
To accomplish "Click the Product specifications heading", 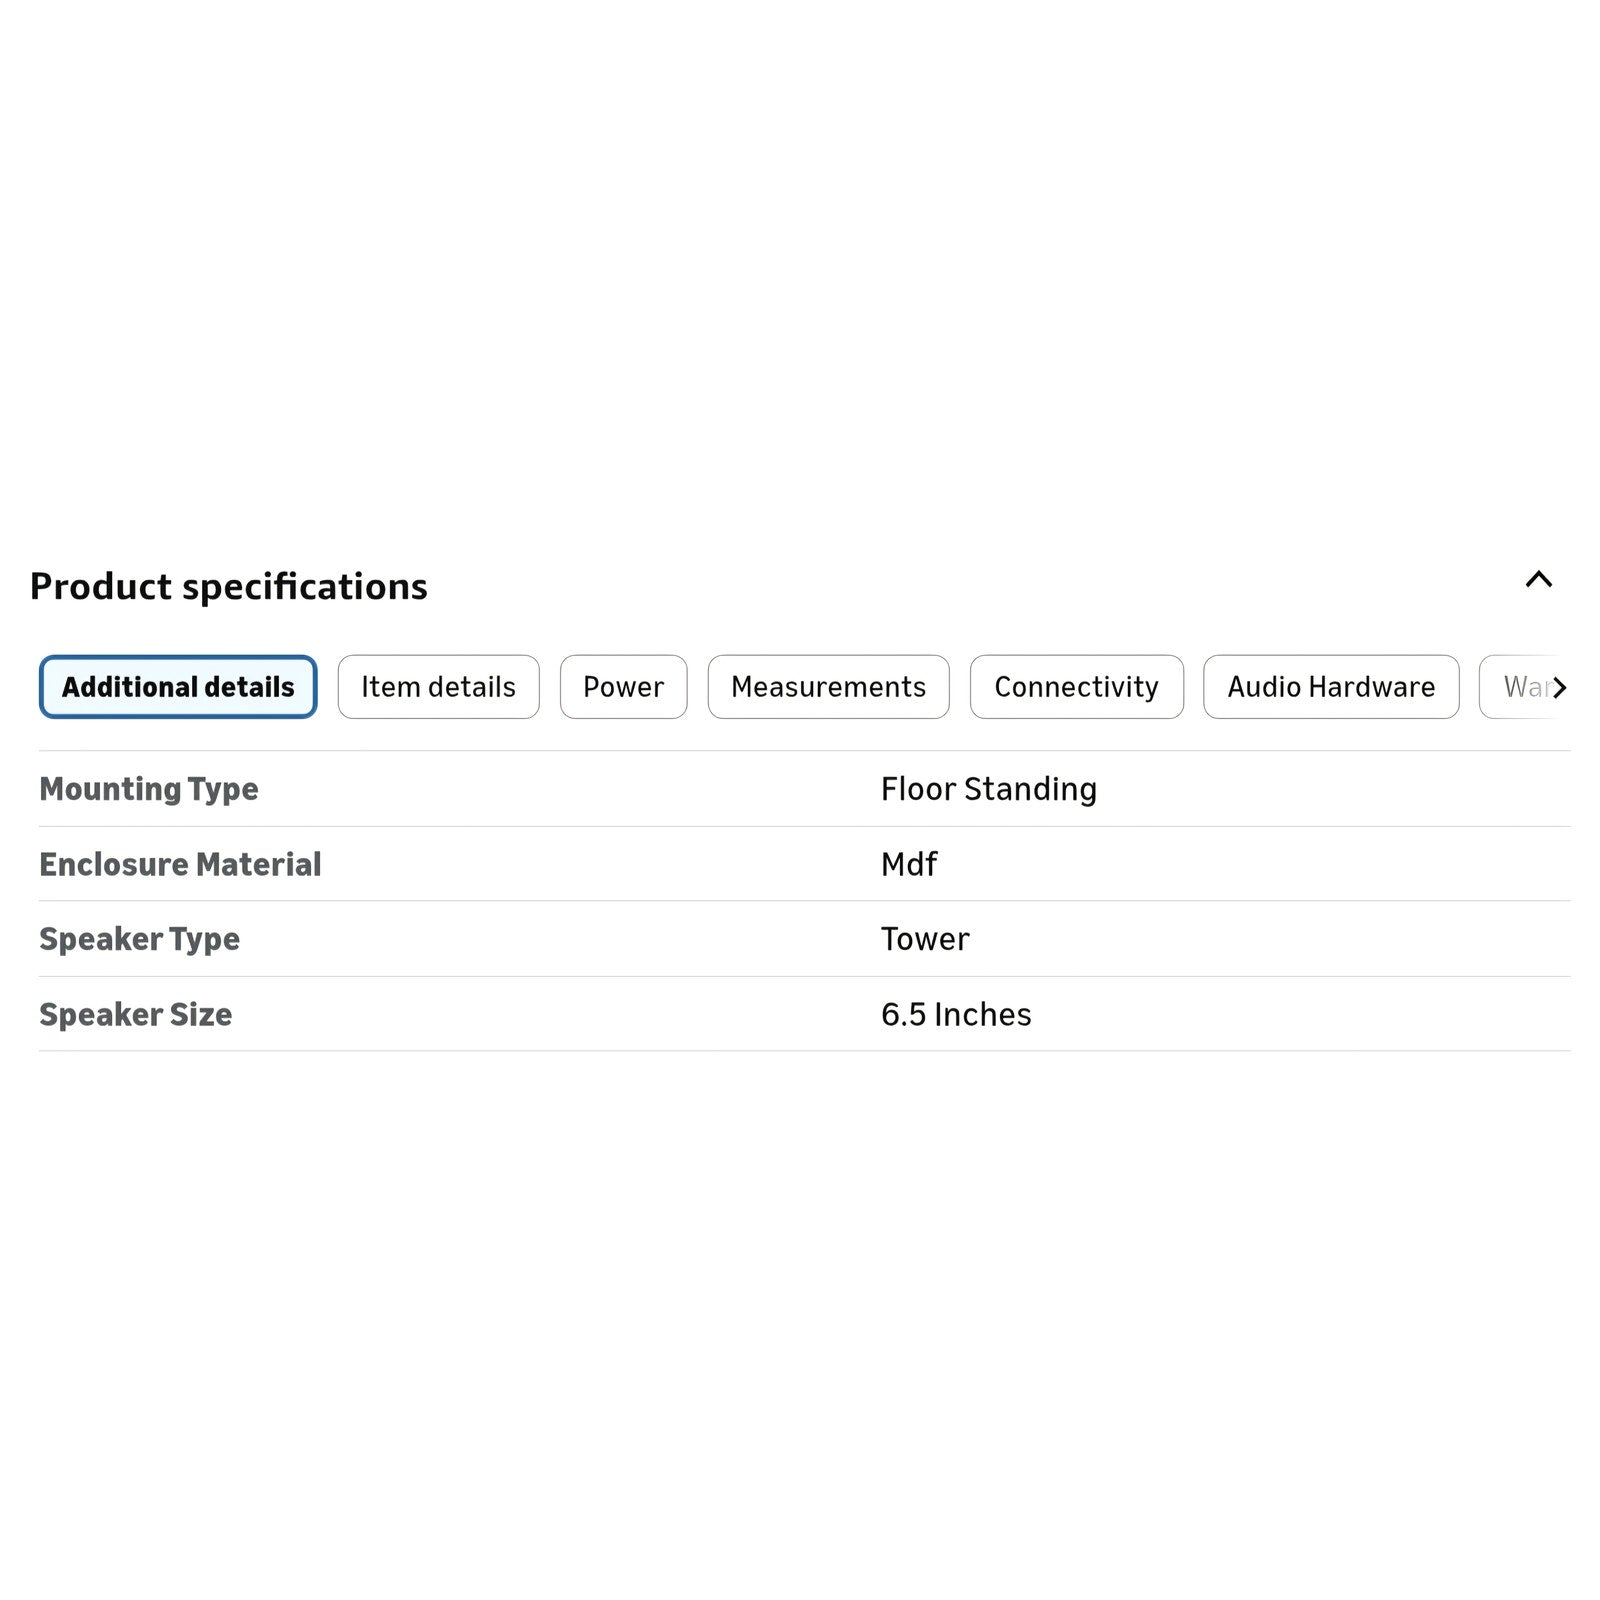I will pyautogui.click(x=229, y=586).
